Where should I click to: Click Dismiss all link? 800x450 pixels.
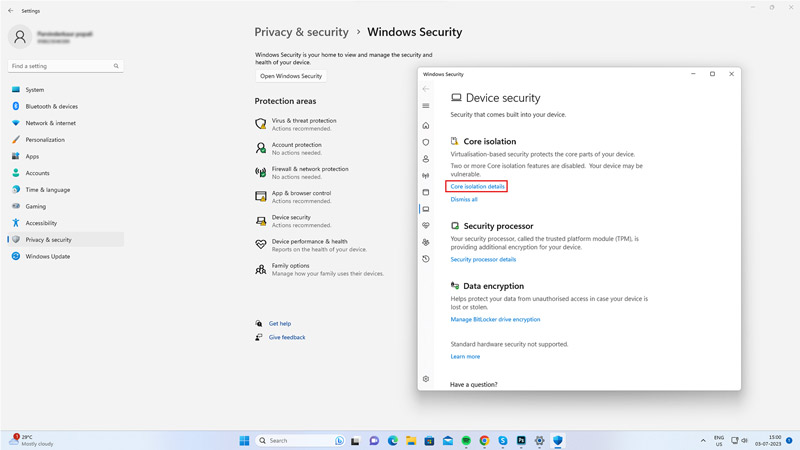pos(464,199)
